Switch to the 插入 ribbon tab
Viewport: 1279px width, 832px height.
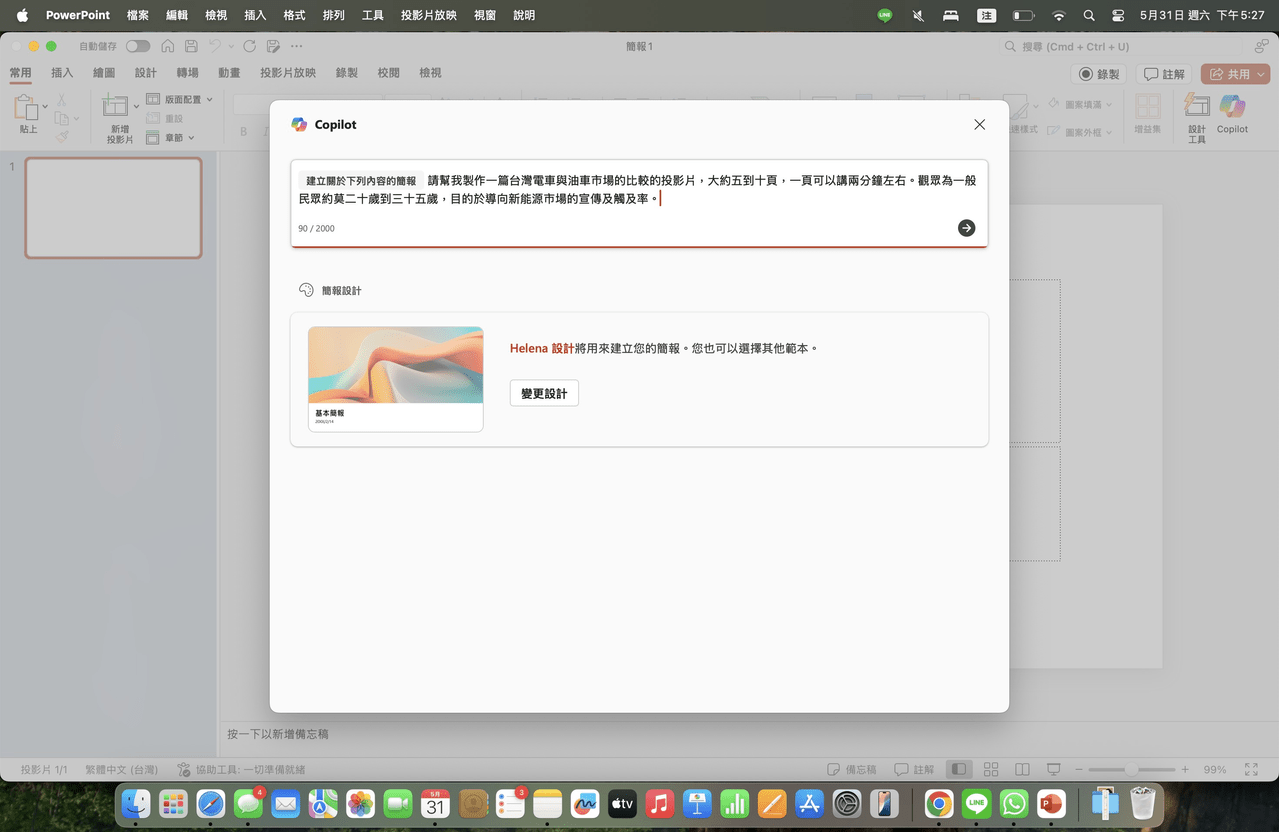(x=62, y=73)
